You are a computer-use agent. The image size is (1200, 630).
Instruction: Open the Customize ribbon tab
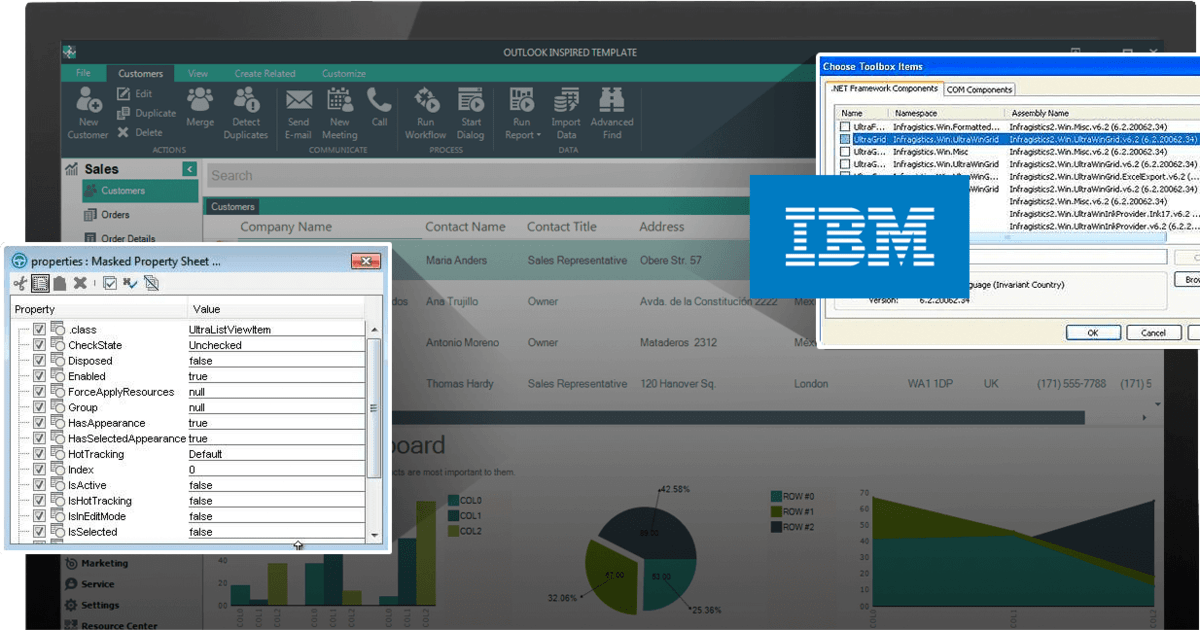tap(344, 73)
